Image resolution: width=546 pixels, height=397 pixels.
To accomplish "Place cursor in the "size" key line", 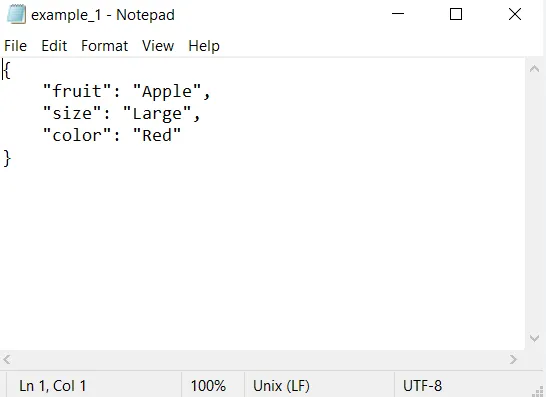I will point(122,114).
